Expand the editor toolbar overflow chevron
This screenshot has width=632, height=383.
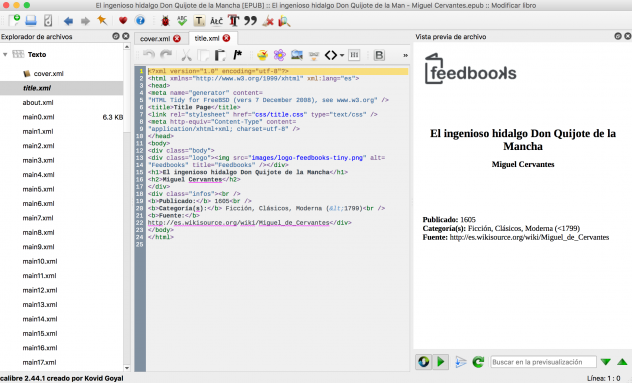[x=405, y=55]
